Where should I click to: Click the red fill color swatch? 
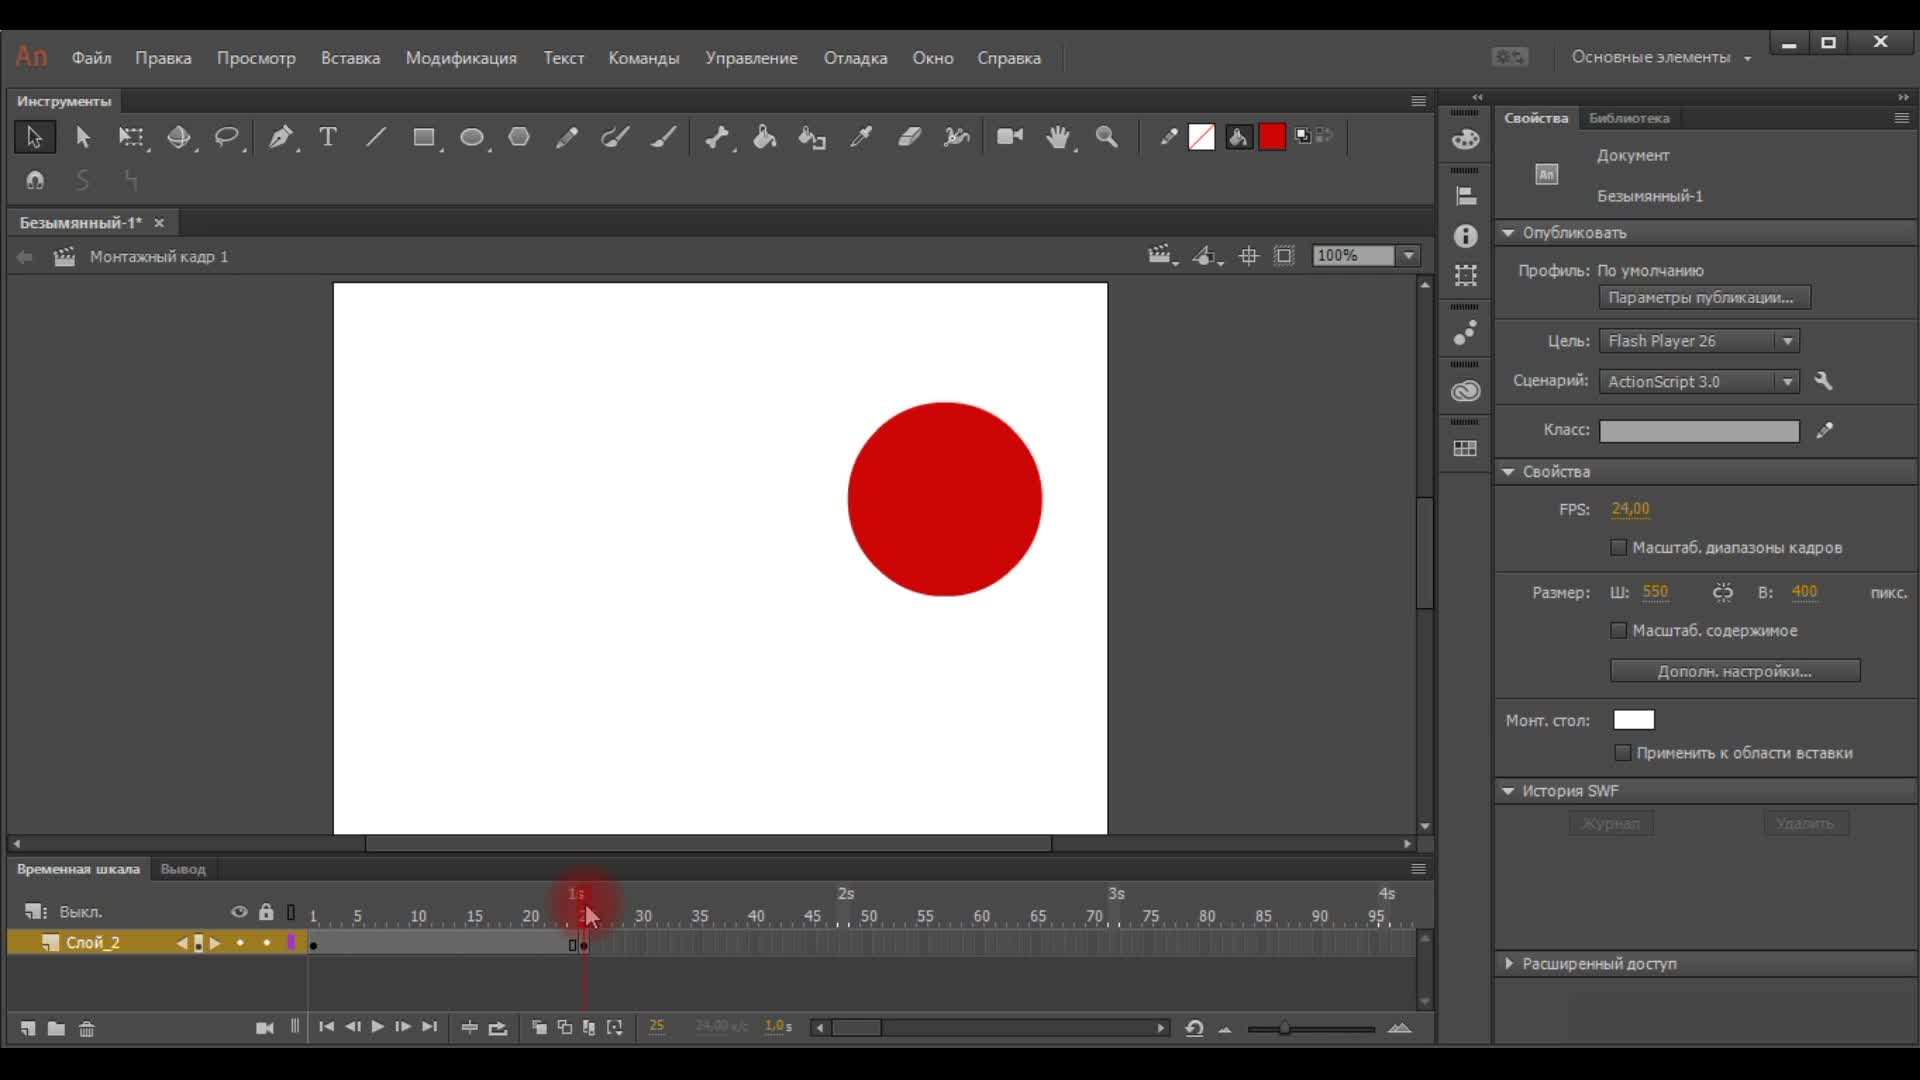click(1272, 137)
